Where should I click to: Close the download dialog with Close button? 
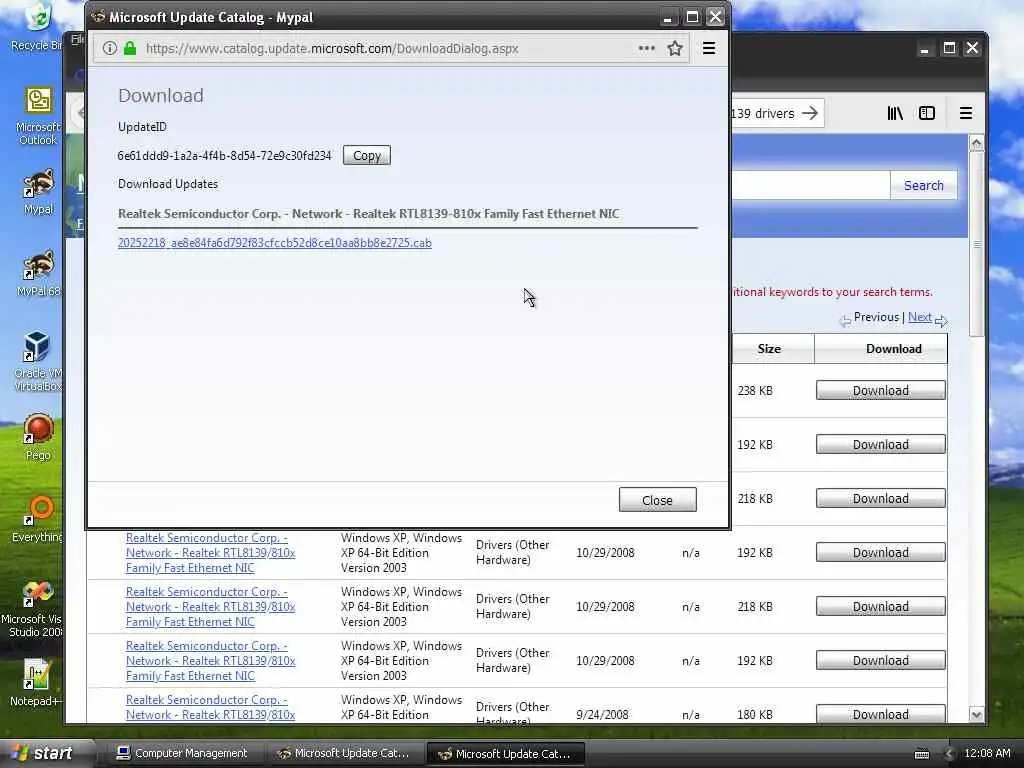(x=657, y=500)
